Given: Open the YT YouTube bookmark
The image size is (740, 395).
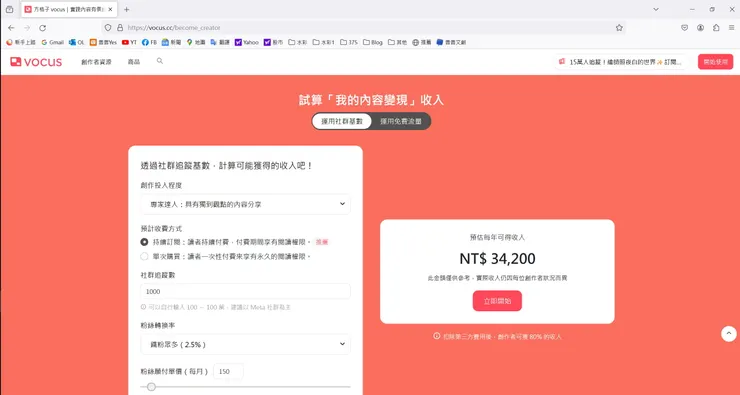Looking at the screenshot, I should pyautogui.click(x=129, y=42).
